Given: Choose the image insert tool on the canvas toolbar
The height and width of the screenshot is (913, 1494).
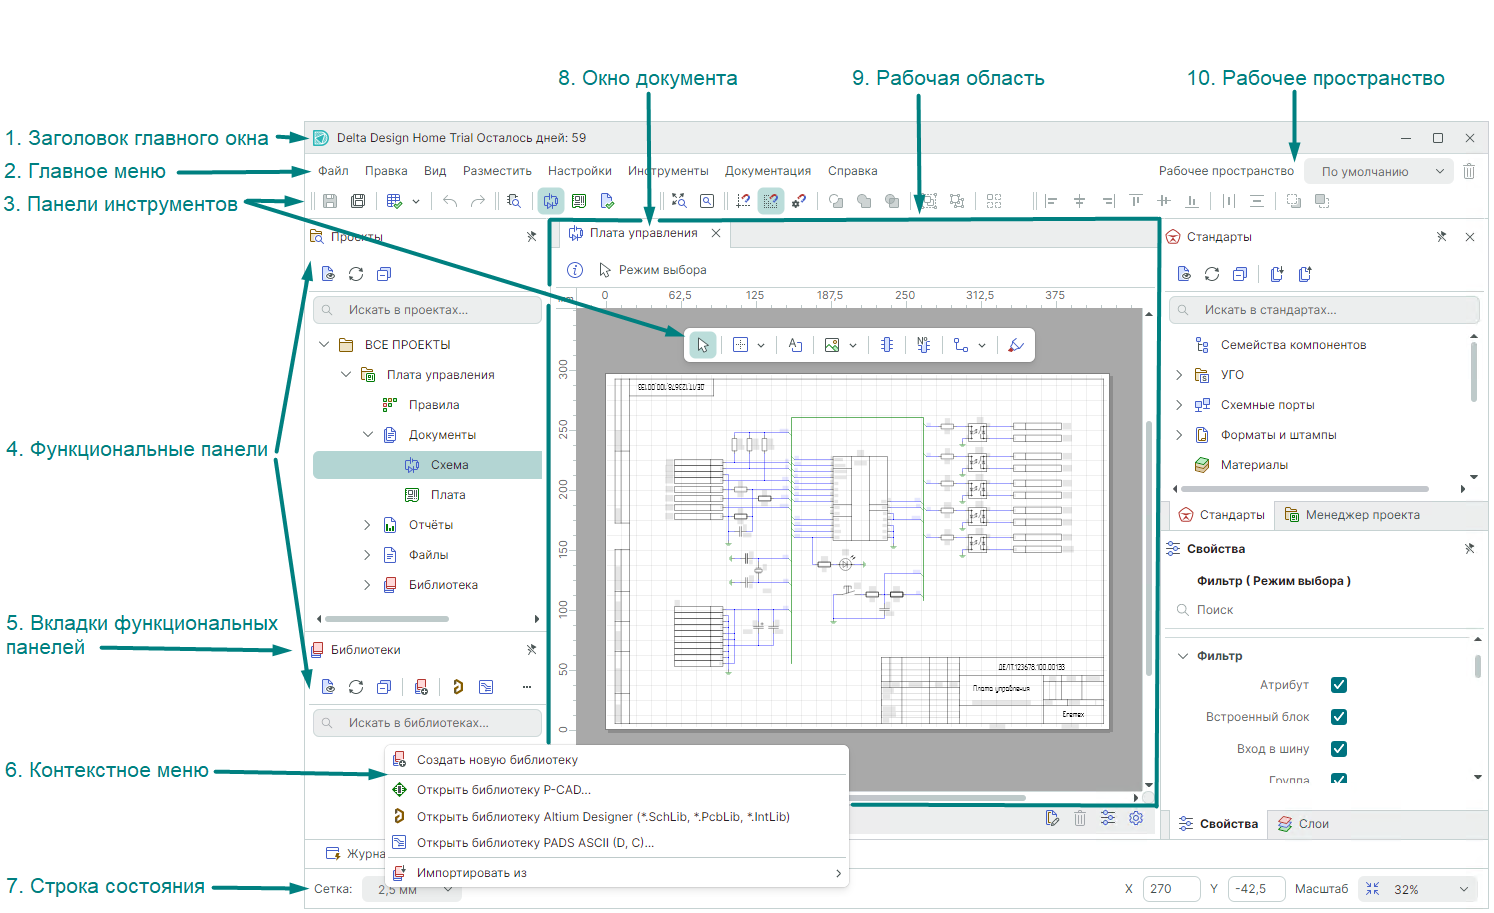Looking at the screenshot, I should [x=832, y=345].
